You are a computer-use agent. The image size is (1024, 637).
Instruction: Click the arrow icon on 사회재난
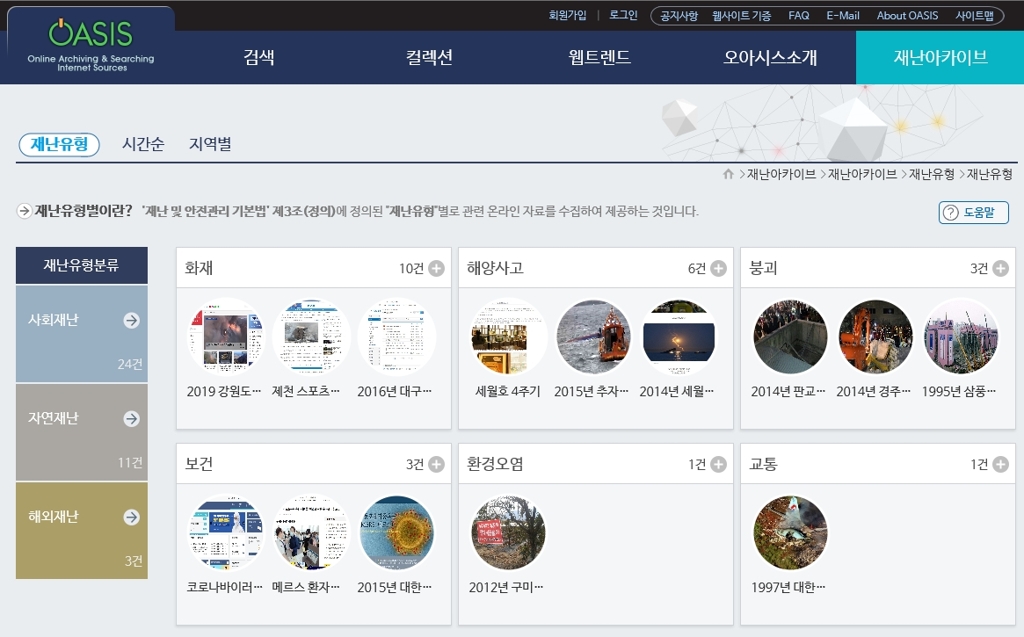(x=131, y=320)
